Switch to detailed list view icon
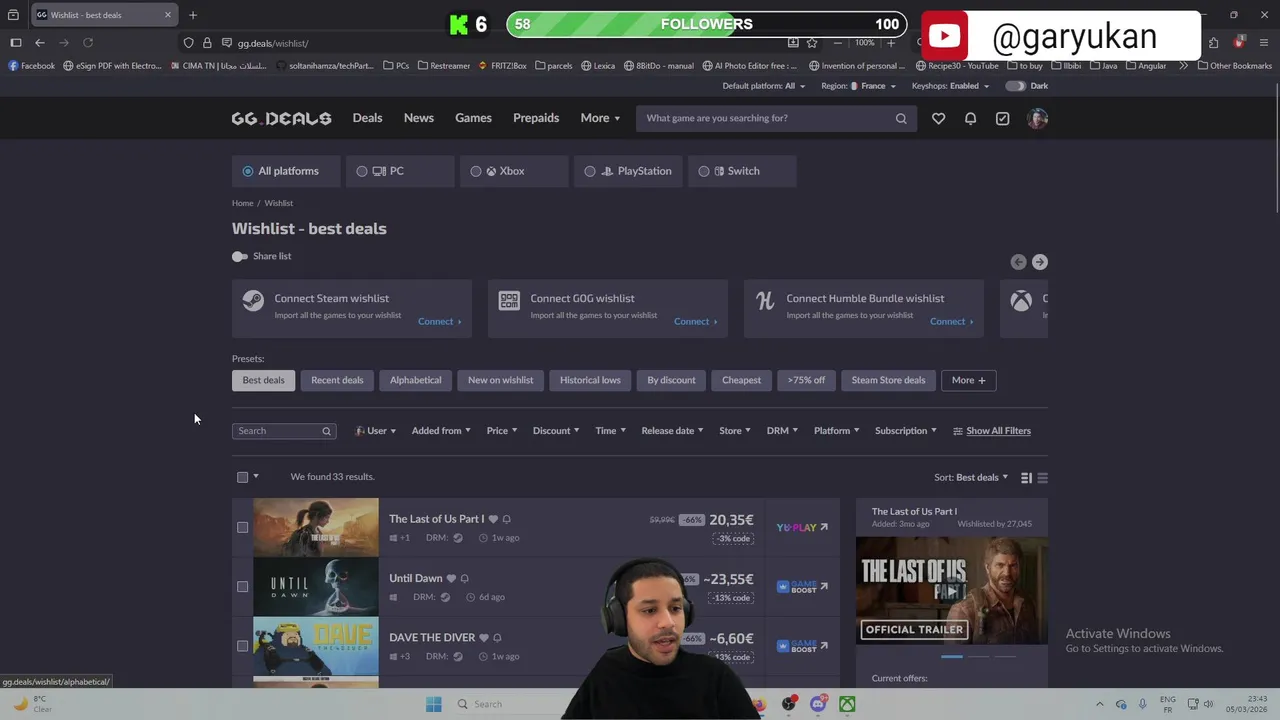The image size is (1280, 720). tap(1026, 478)
